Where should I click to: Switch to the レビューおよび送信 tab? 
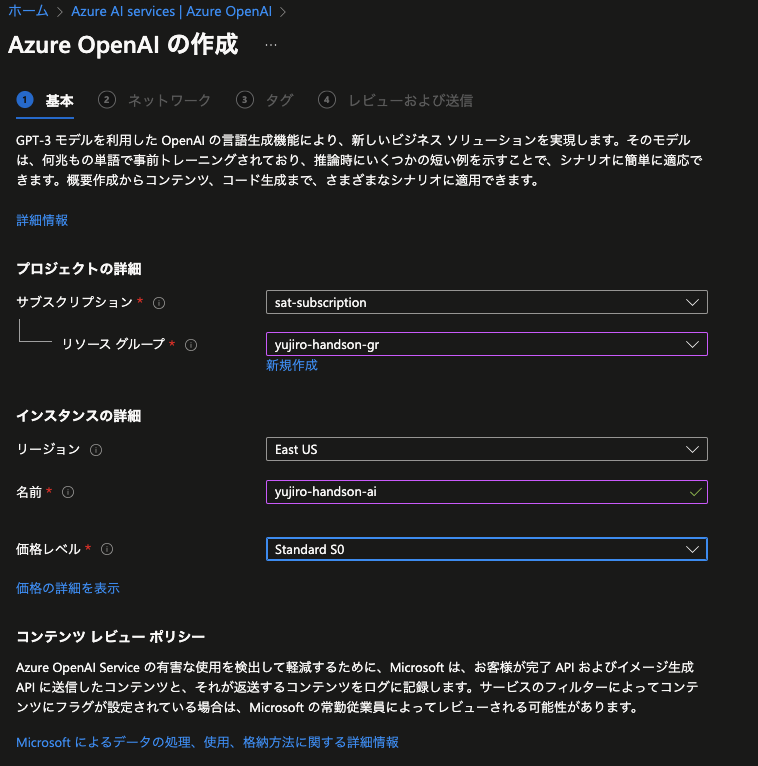(396, 101)
